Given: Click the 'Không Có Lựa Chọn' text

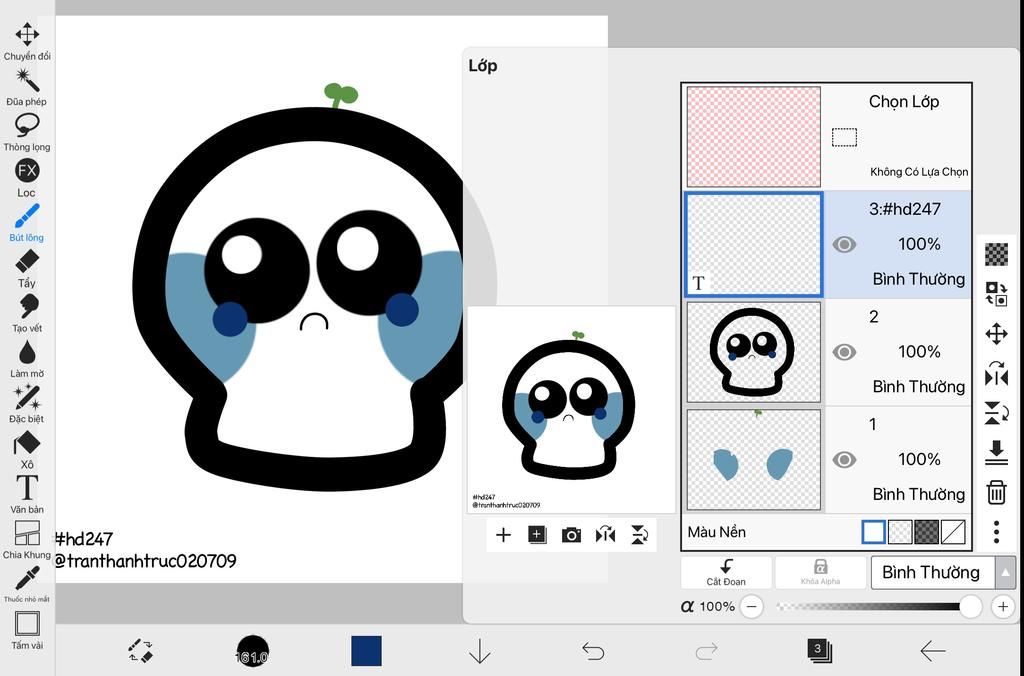Looking at the screenshot, I should tap(919, 172).
